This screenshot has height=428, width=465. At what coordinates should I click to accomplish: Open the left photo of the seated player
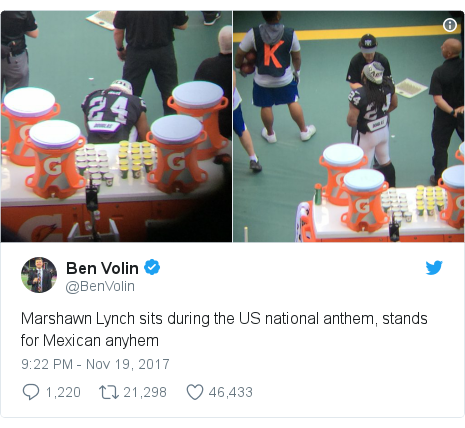tap(116, 126)
